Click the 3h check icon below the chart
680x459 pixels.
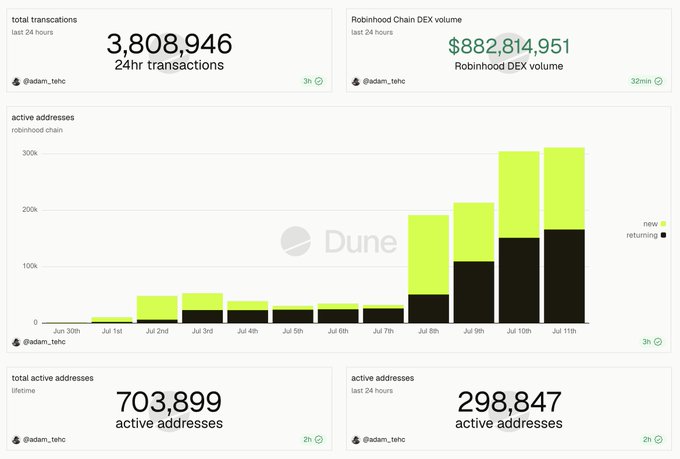tap(658, 342)
